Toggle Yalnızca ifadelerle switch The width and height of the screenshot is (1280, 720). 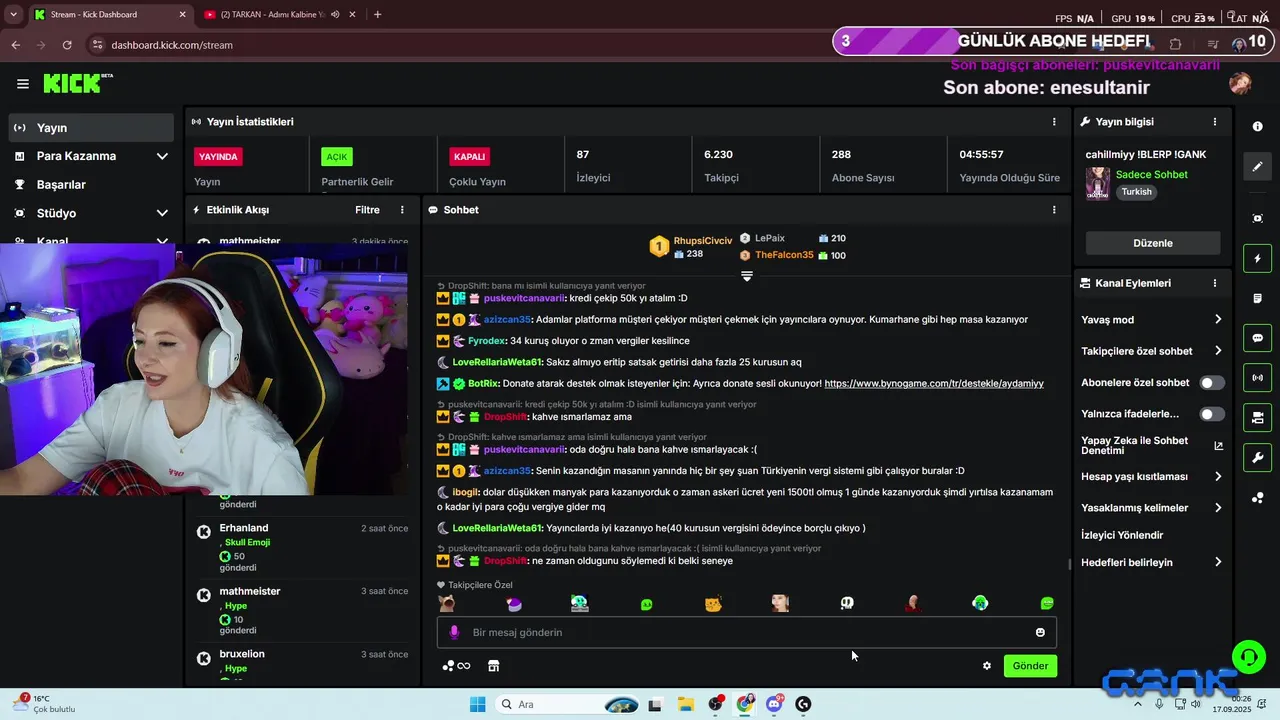(1212, 414)
